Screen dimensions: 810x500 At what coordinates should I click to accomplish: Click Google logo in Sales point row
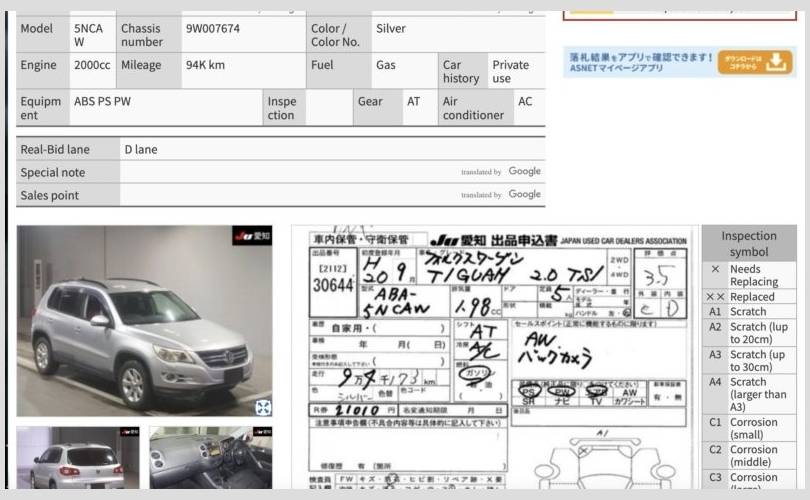524,194
